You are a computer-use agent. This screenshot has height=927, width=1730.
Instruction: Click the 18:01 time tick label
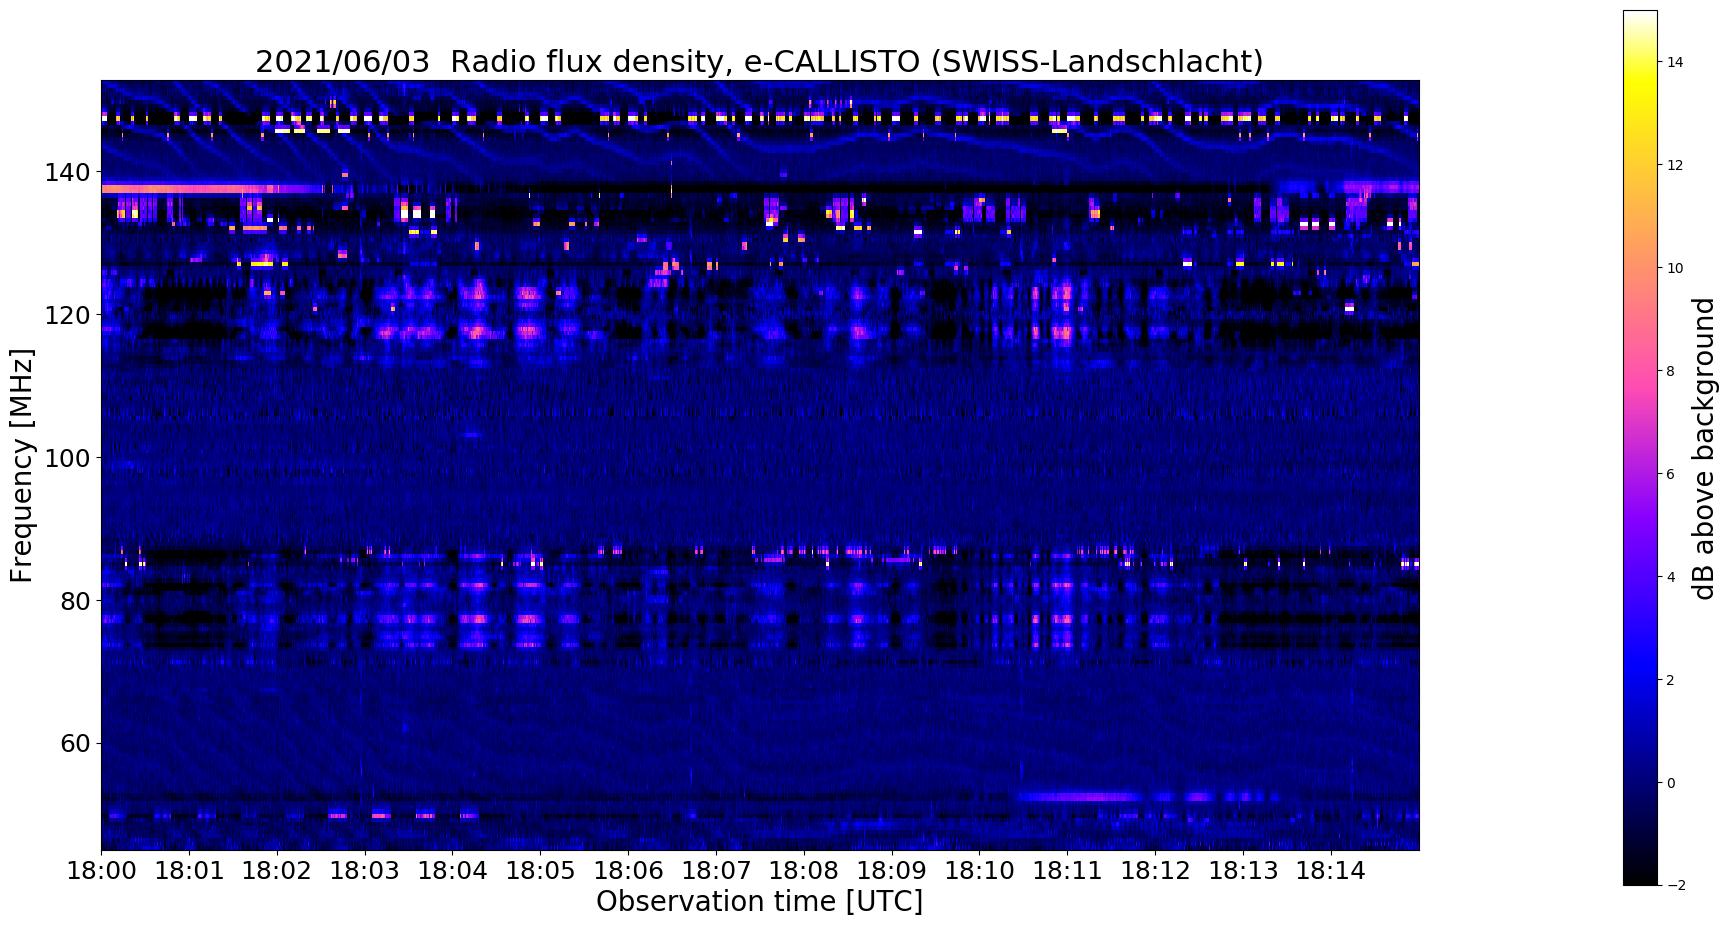coord(189,870)
